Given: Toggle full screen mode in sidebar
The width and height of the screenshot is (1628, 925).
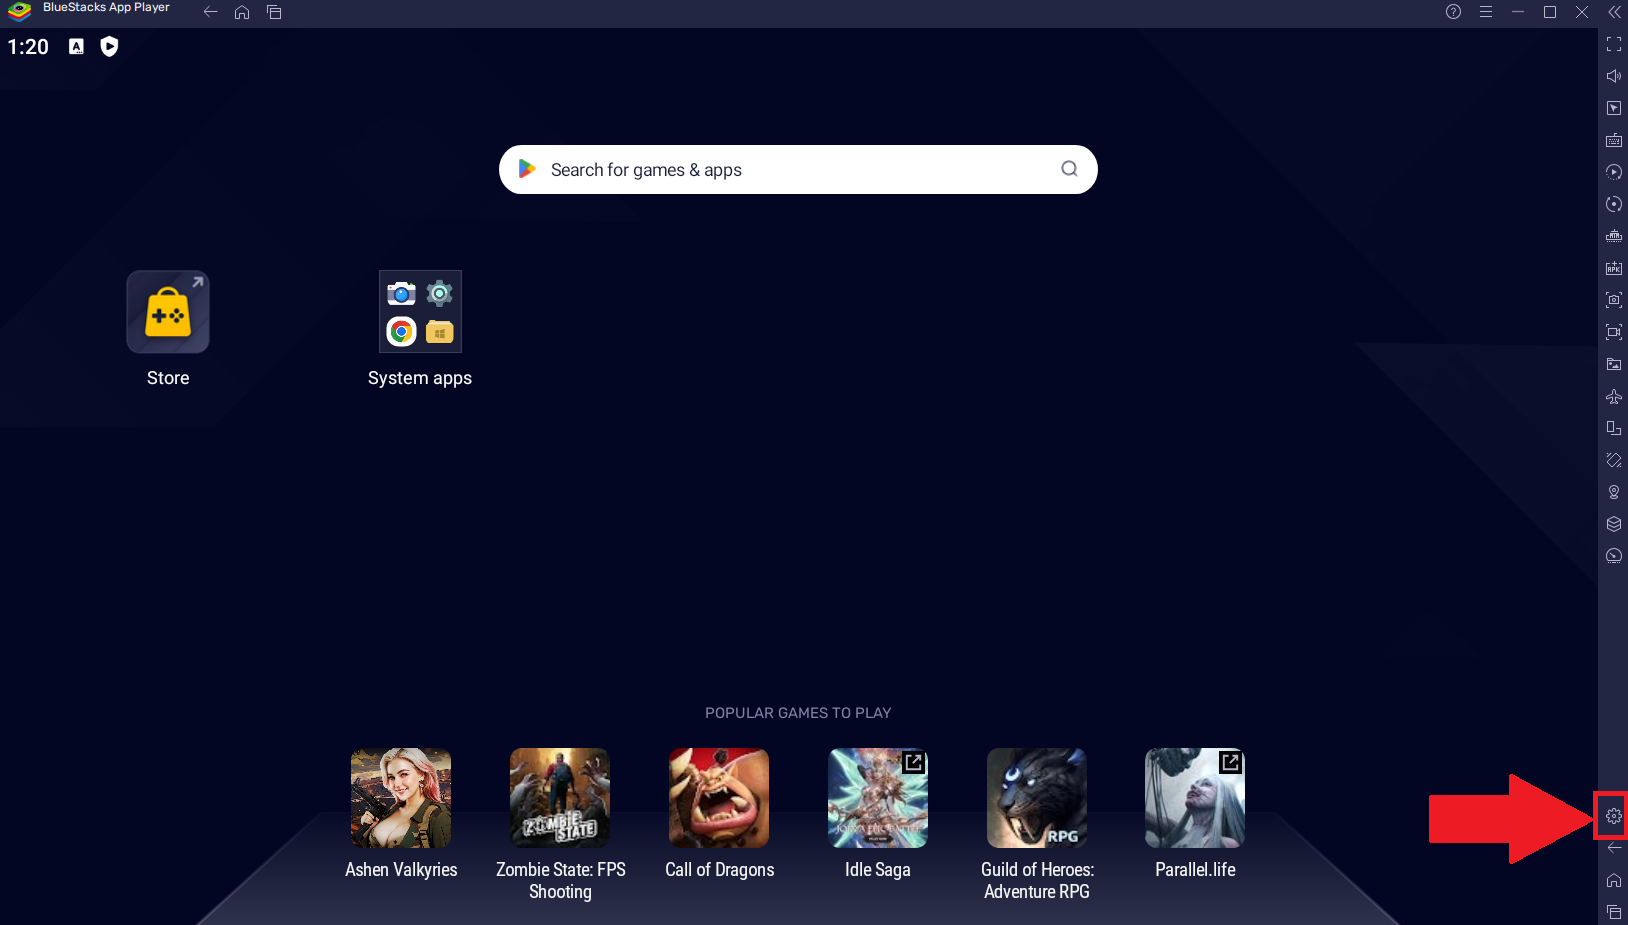Looking at the screenshot, I should (x=1613, y=44).
